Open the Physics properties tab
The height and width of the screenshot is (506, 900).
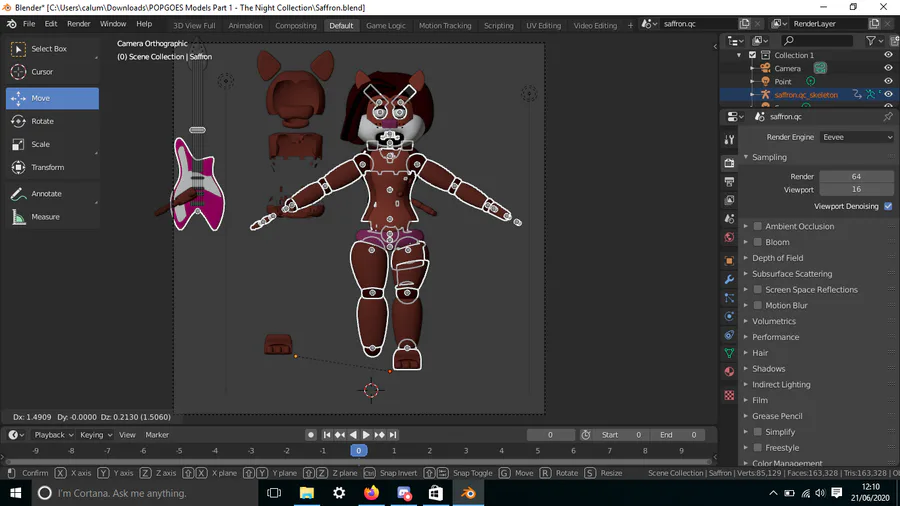729,316
